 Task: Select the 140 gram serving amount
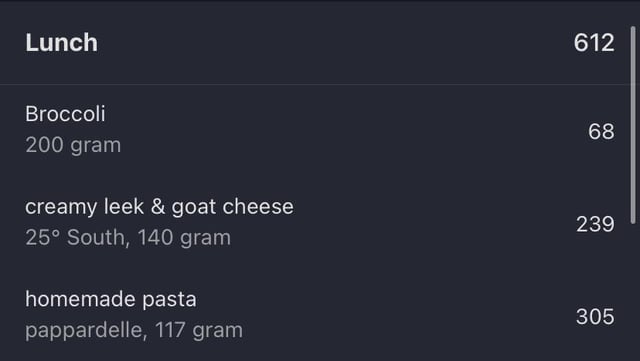184,238
